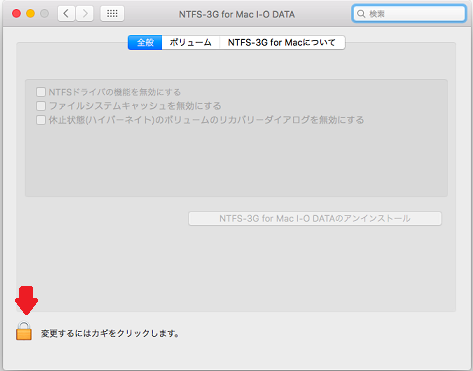Open the NTFS-3G for Macについて tab
Image resolution: width=473 pixels, height=371 pixels.
[x=282, y=43]
